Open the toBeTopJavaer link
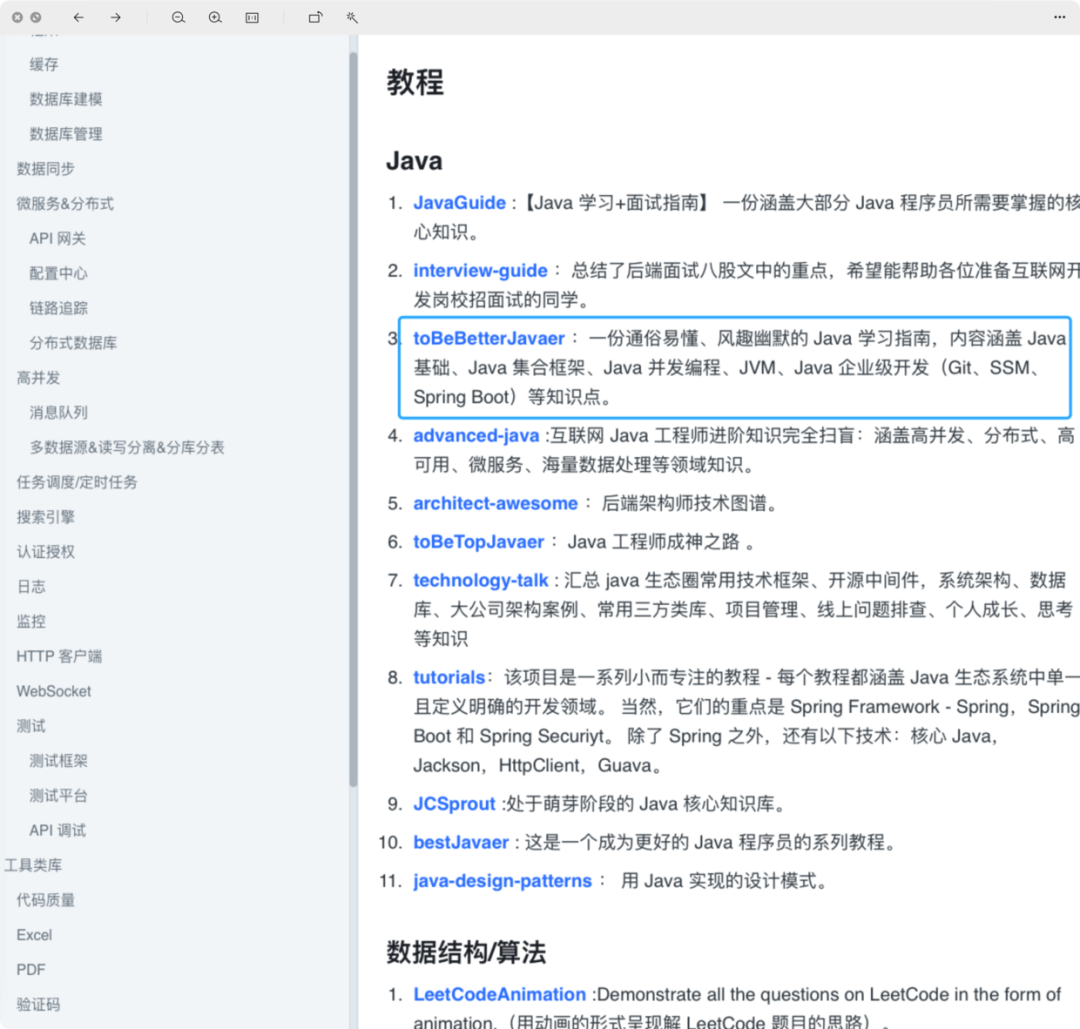The width and height of the screenshot is (1080, 1029). [x=479, y=541]
